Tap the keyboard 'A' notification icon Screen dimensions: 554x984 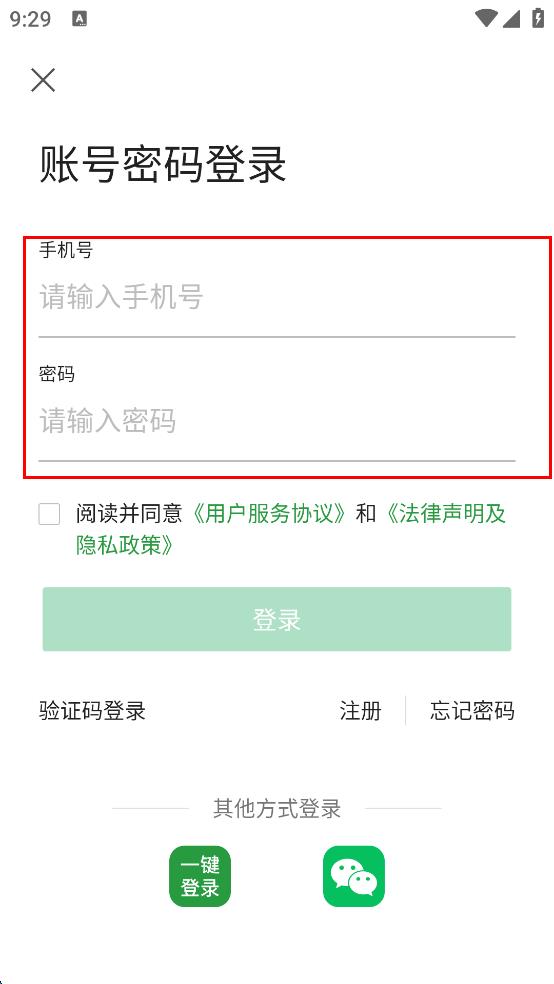click(80, 19)
